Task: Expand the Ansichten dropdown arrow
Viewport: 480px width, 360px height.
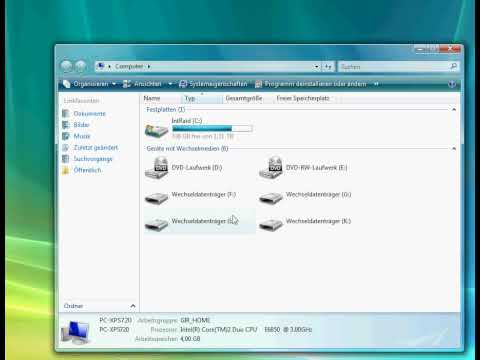Action: 170,84
